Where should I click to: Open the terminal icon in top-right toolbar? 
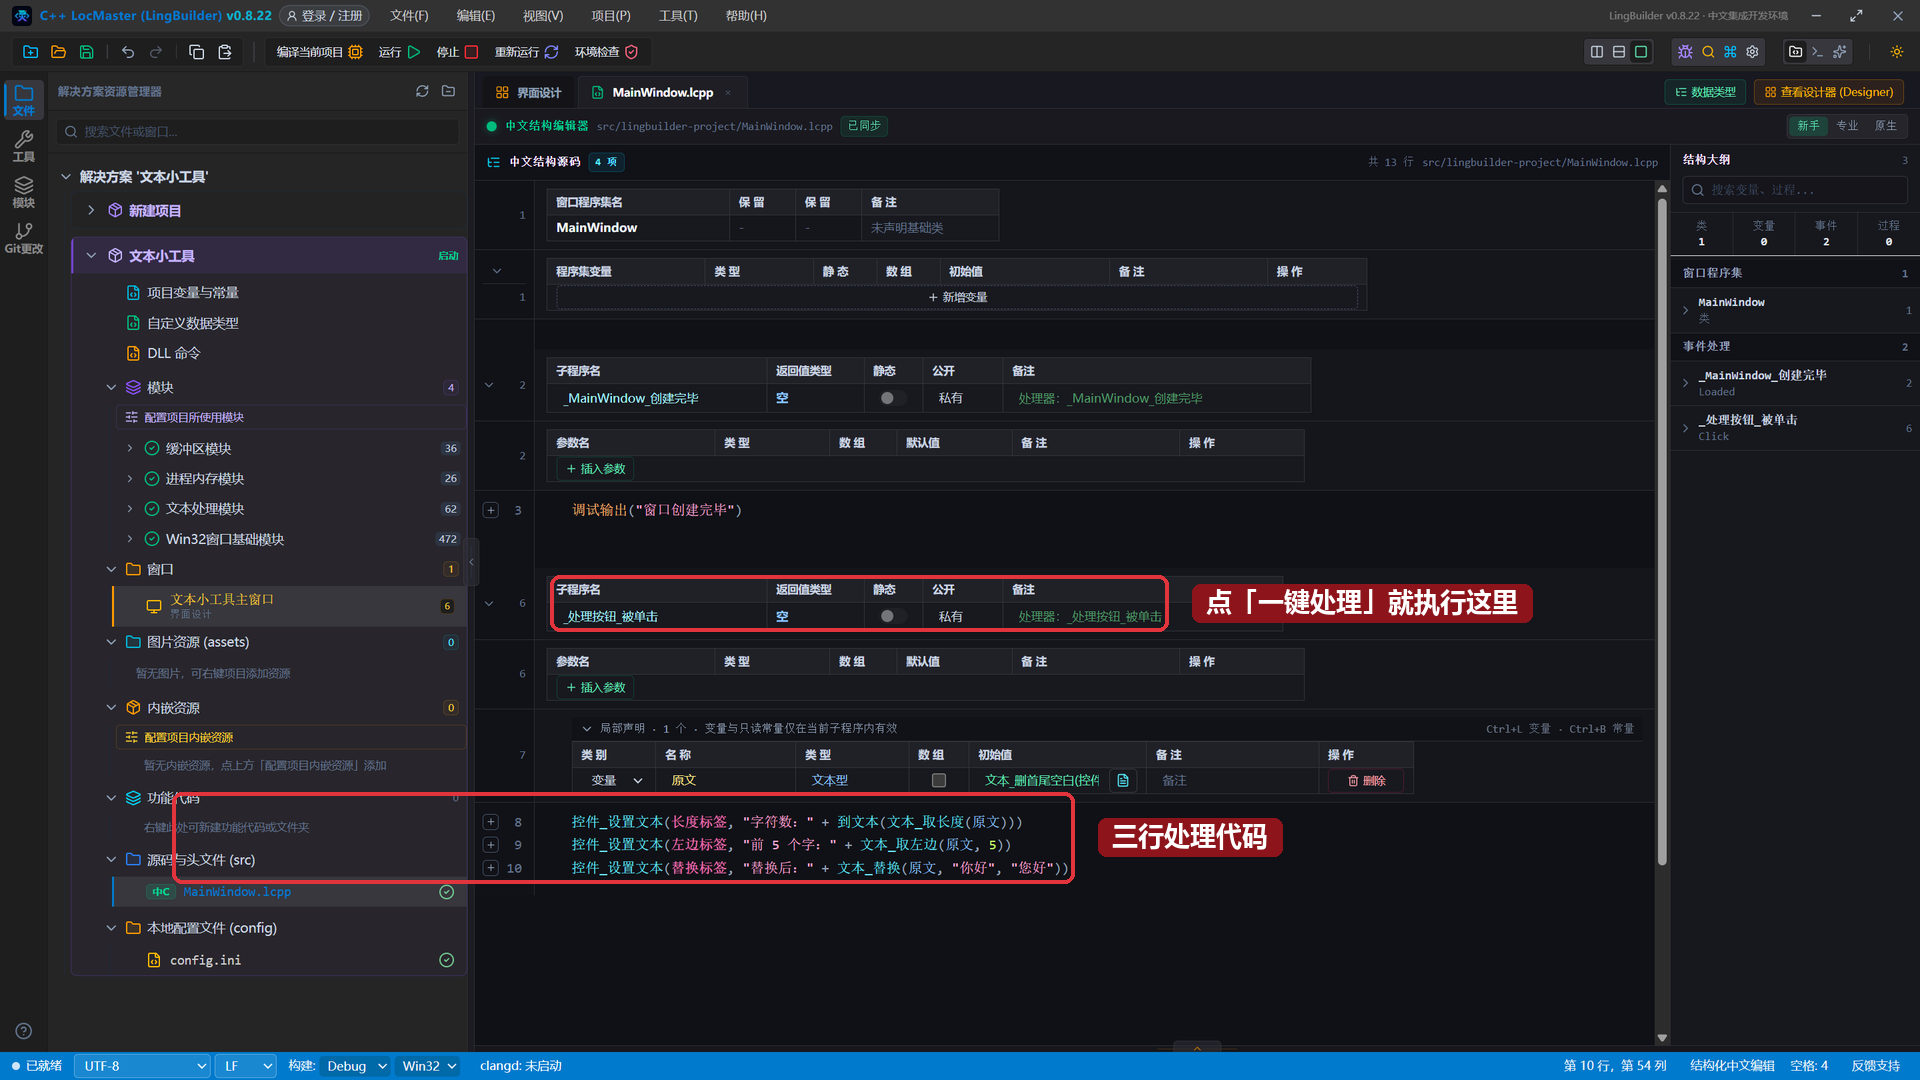1817,52
